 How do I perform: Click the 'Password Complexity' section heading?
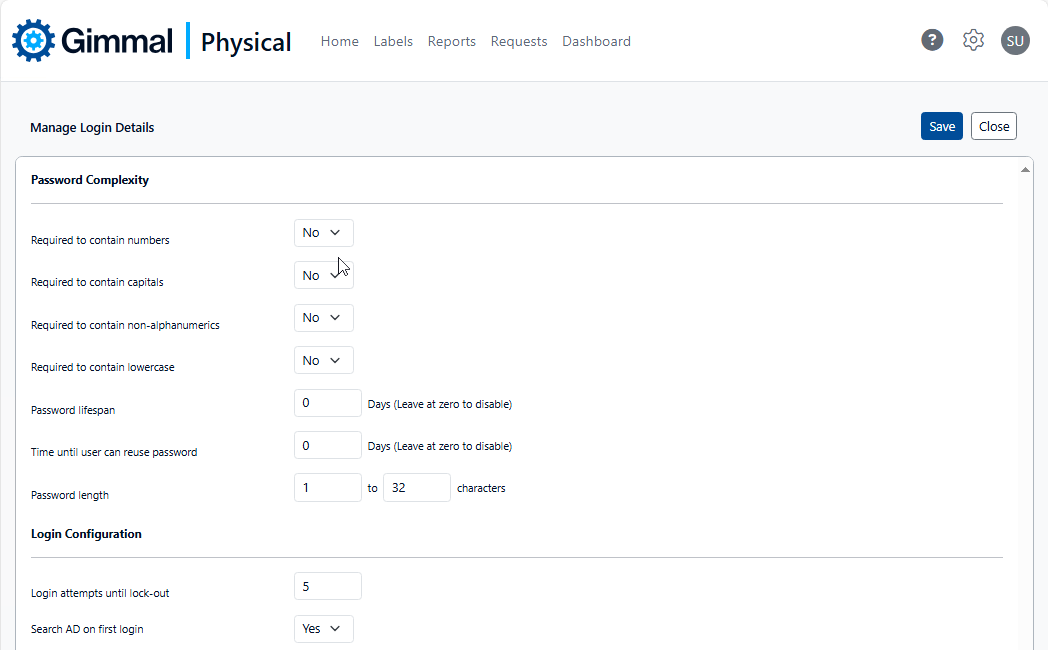point(90,180)
